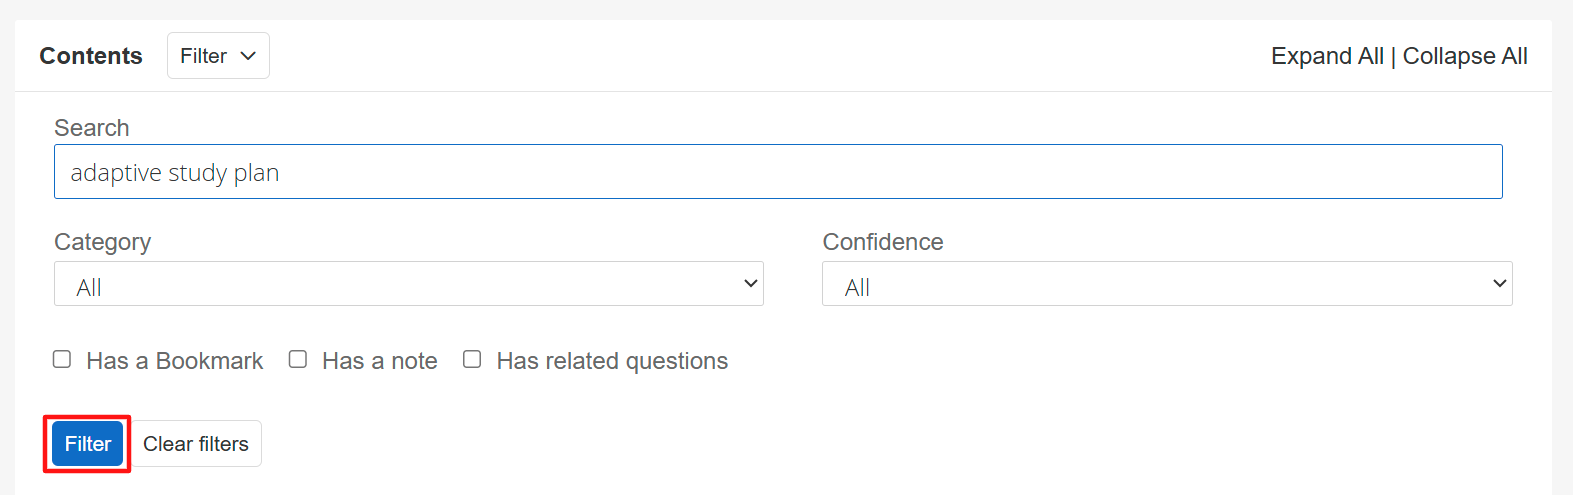The image size is (1573, 495).
Task: Tick the Has a Bookmark checkbox
Action: coord(62,359)
